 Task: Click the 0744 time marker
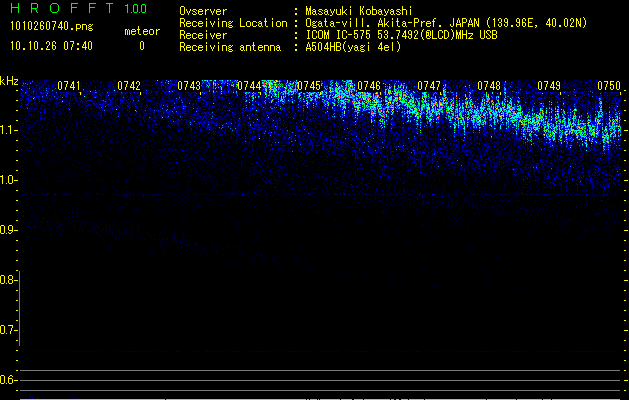click(x=249, y=86)
